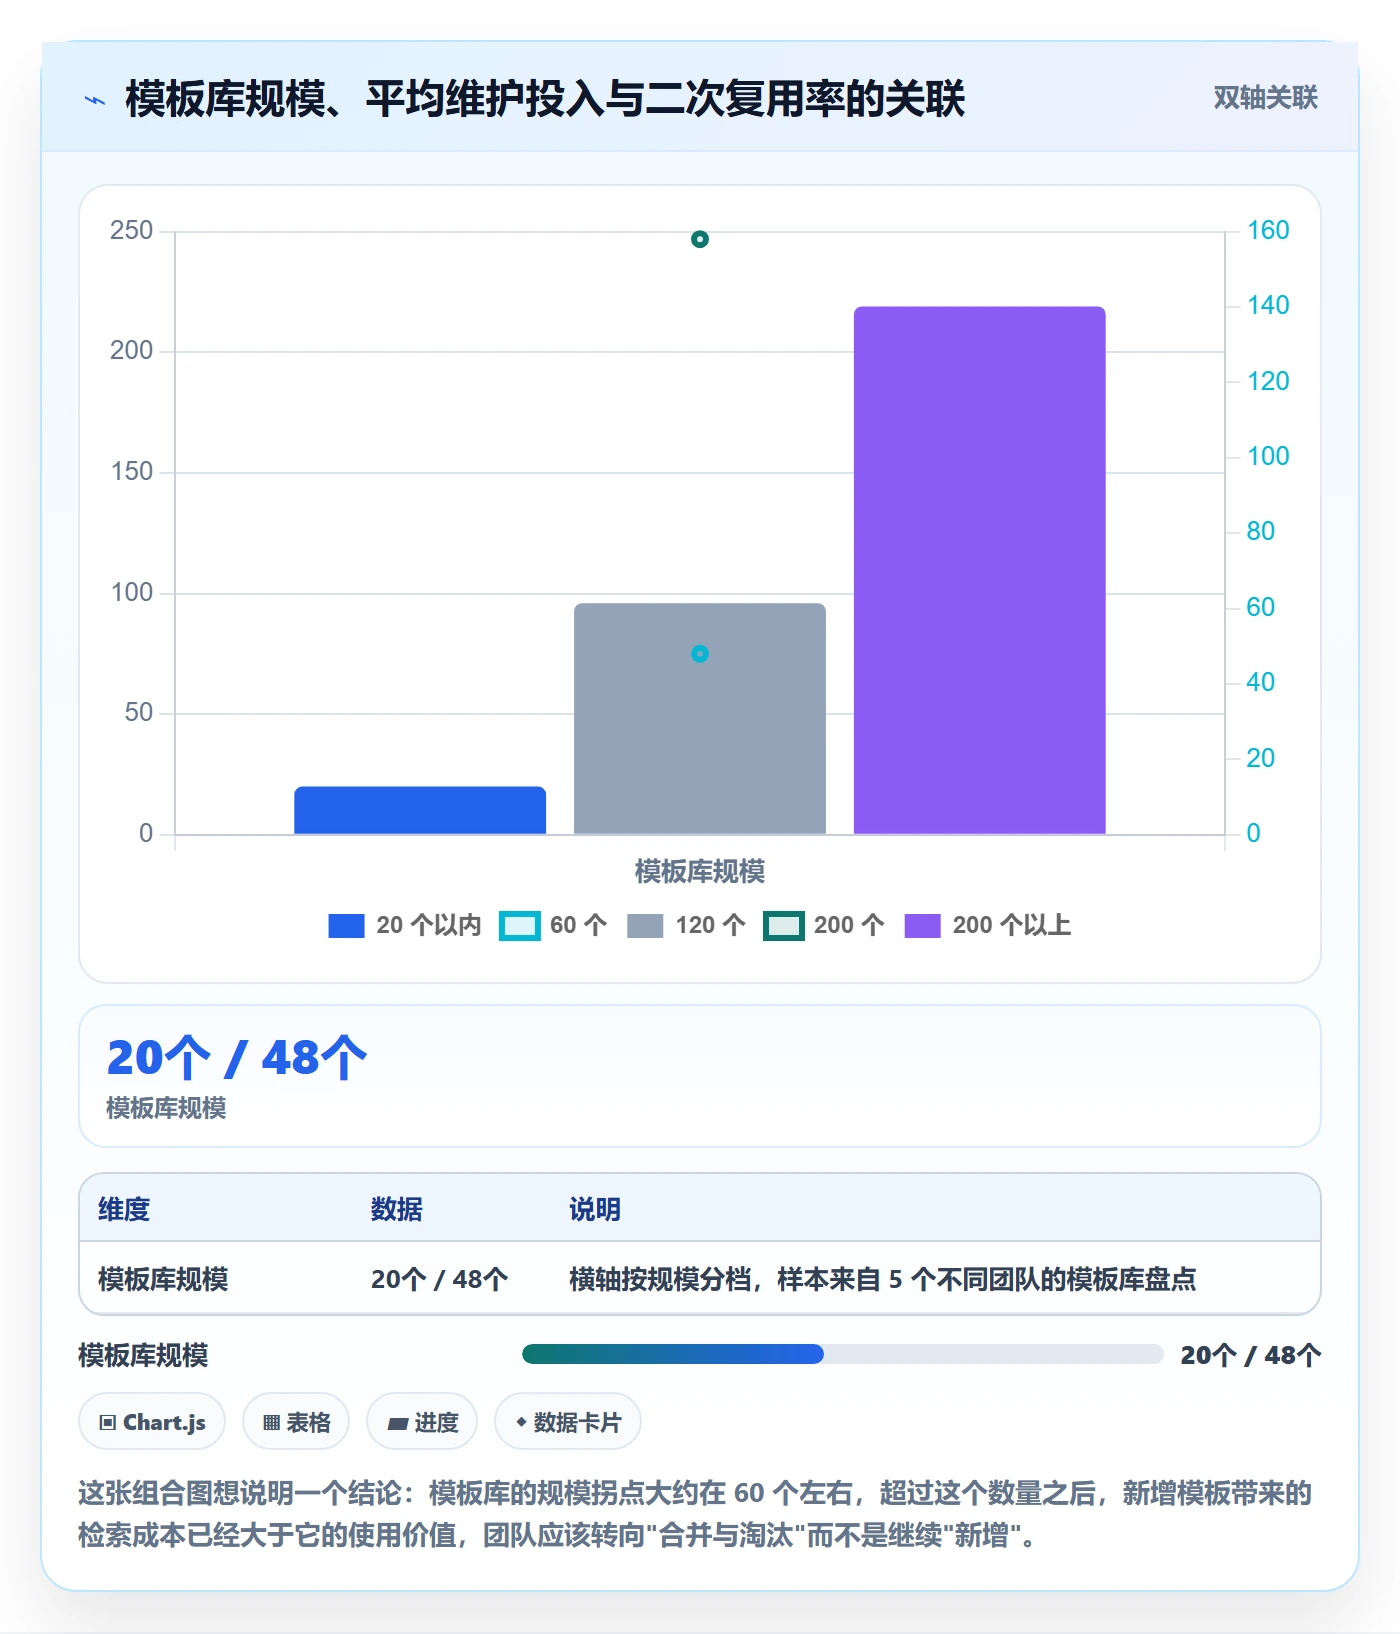This screenshot has width=1400, height=1634.
Task: Click the chart card title 模板库规模、平均维护投入
Action: (x=545, y=99)
